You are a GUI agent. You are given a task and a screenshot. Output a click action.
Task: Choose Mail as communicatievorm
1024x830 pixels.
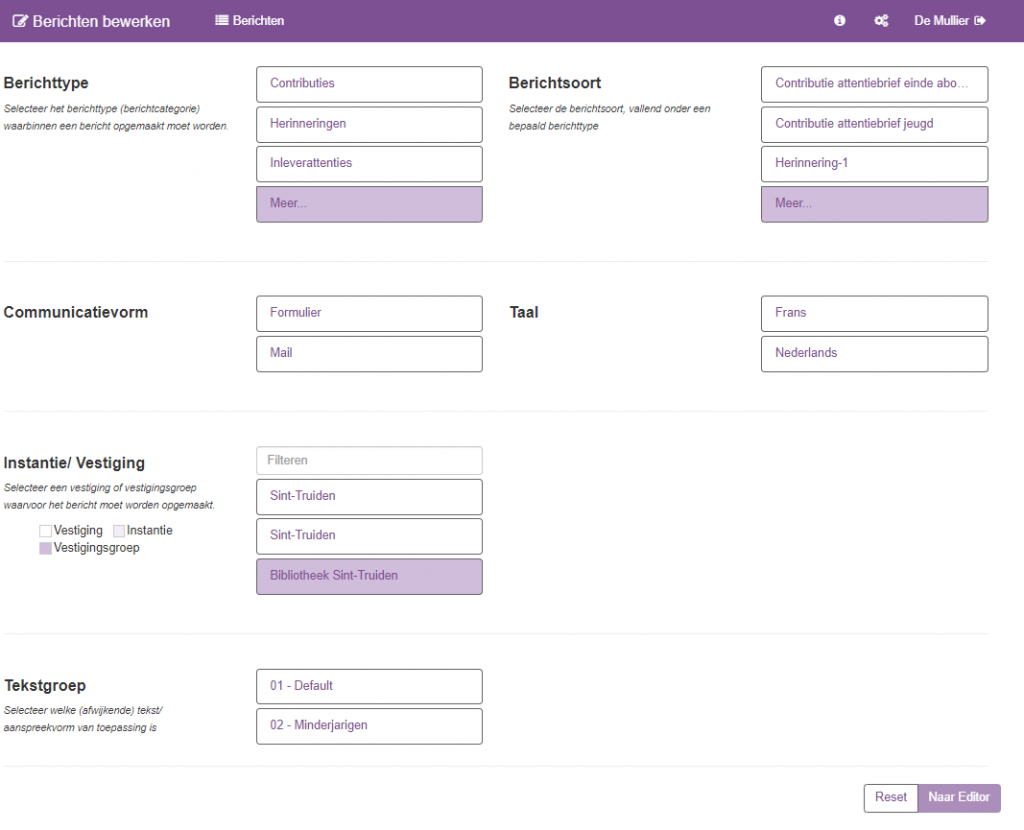click(x=369, y=354)
